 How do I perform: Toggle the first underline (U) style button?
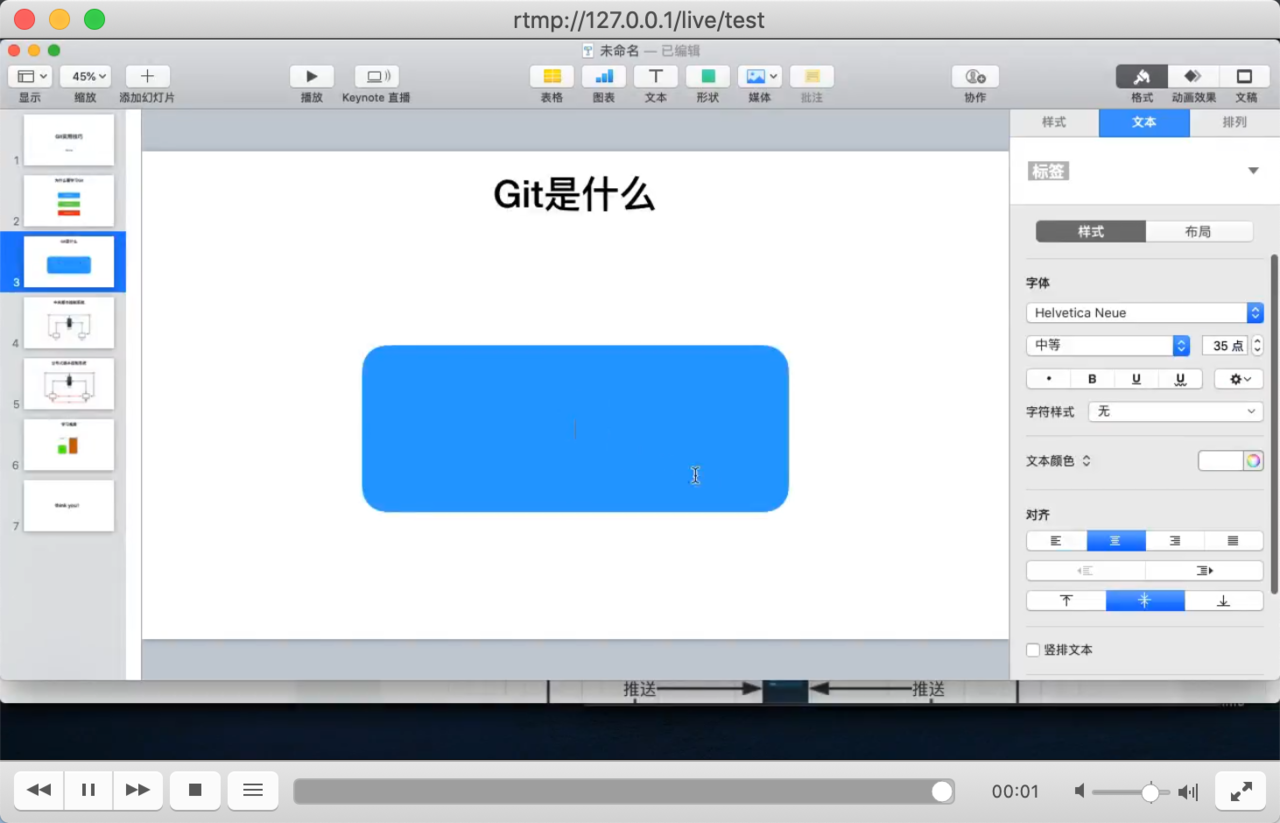[x=1136, y=379]
